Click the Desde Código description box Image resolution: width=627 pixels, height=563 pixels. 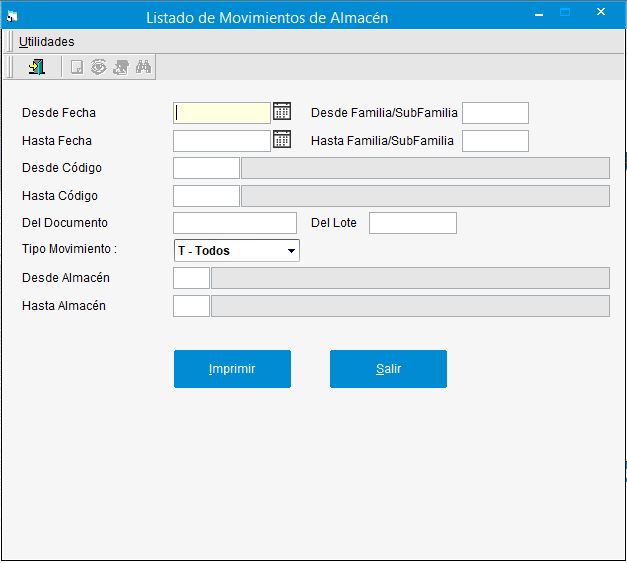pos(425,168)
